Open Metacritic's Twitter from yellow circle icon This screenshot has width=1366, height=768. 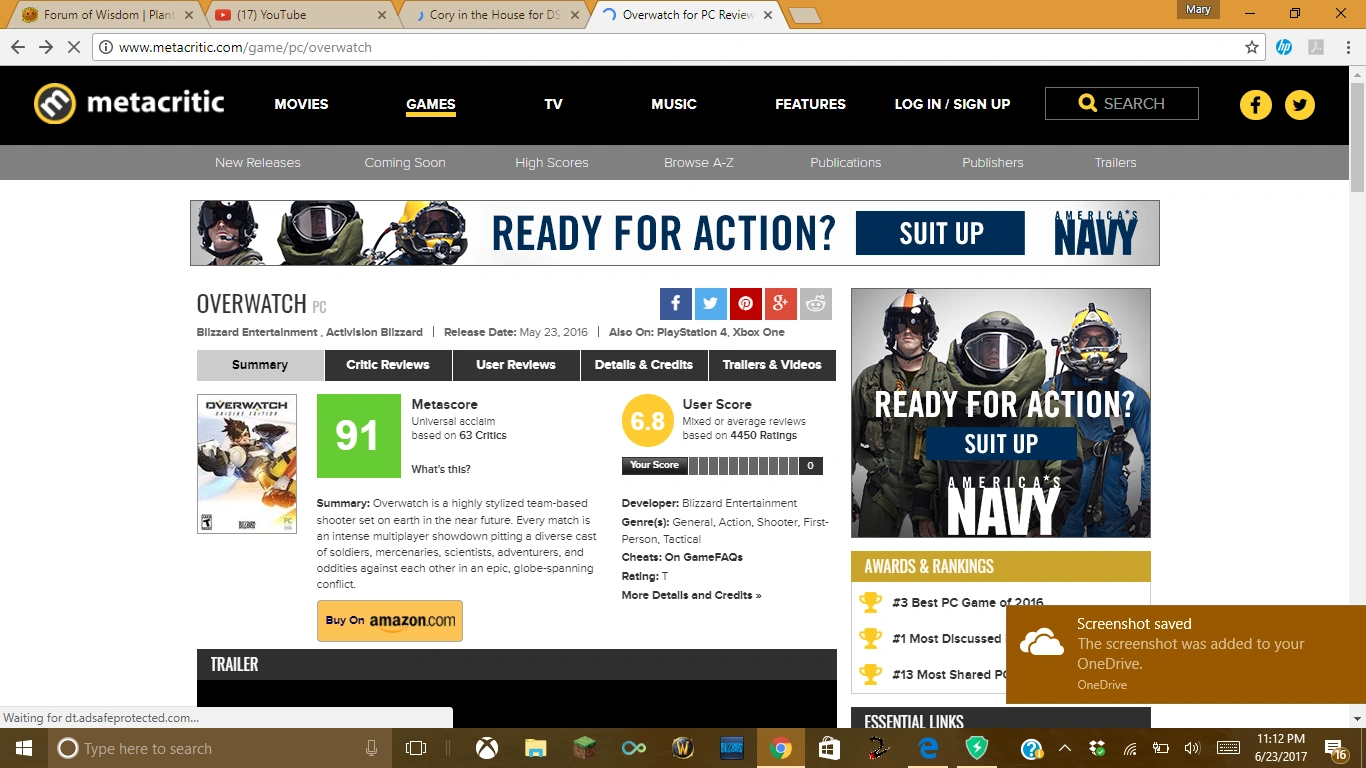[x=1299, y=105]
